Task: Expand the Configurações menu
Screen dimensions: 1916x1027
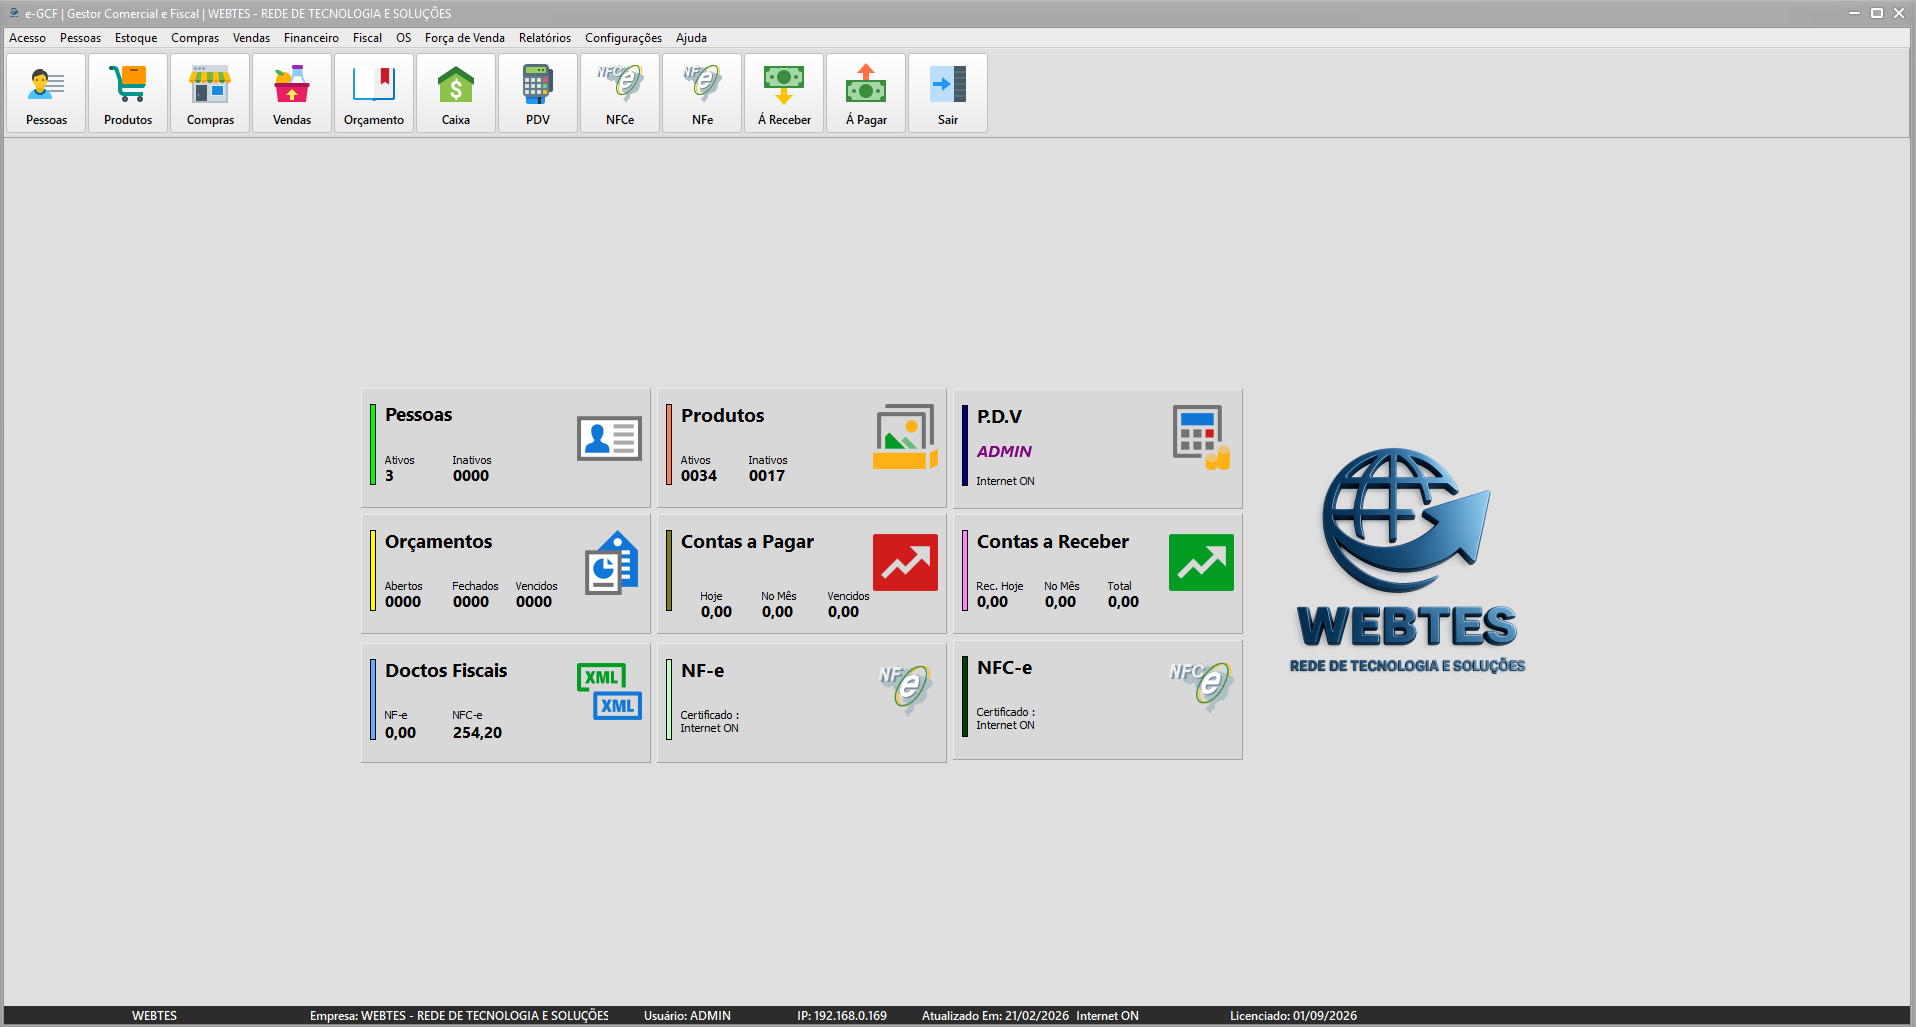Action: [x=623, y=38]
